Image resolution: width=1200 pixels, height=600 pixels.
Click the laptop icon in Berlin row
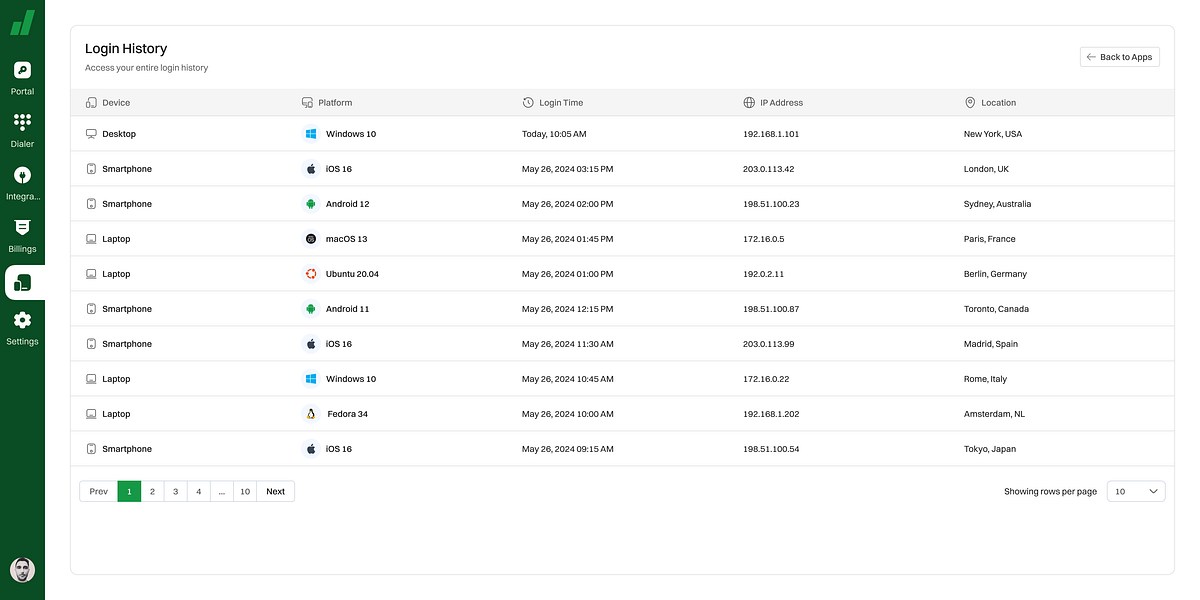(x=91, y=274)
